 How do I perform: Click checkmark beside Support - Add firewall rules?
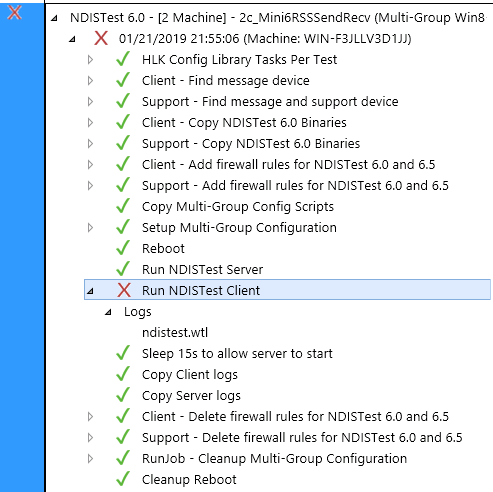point(123,185)
